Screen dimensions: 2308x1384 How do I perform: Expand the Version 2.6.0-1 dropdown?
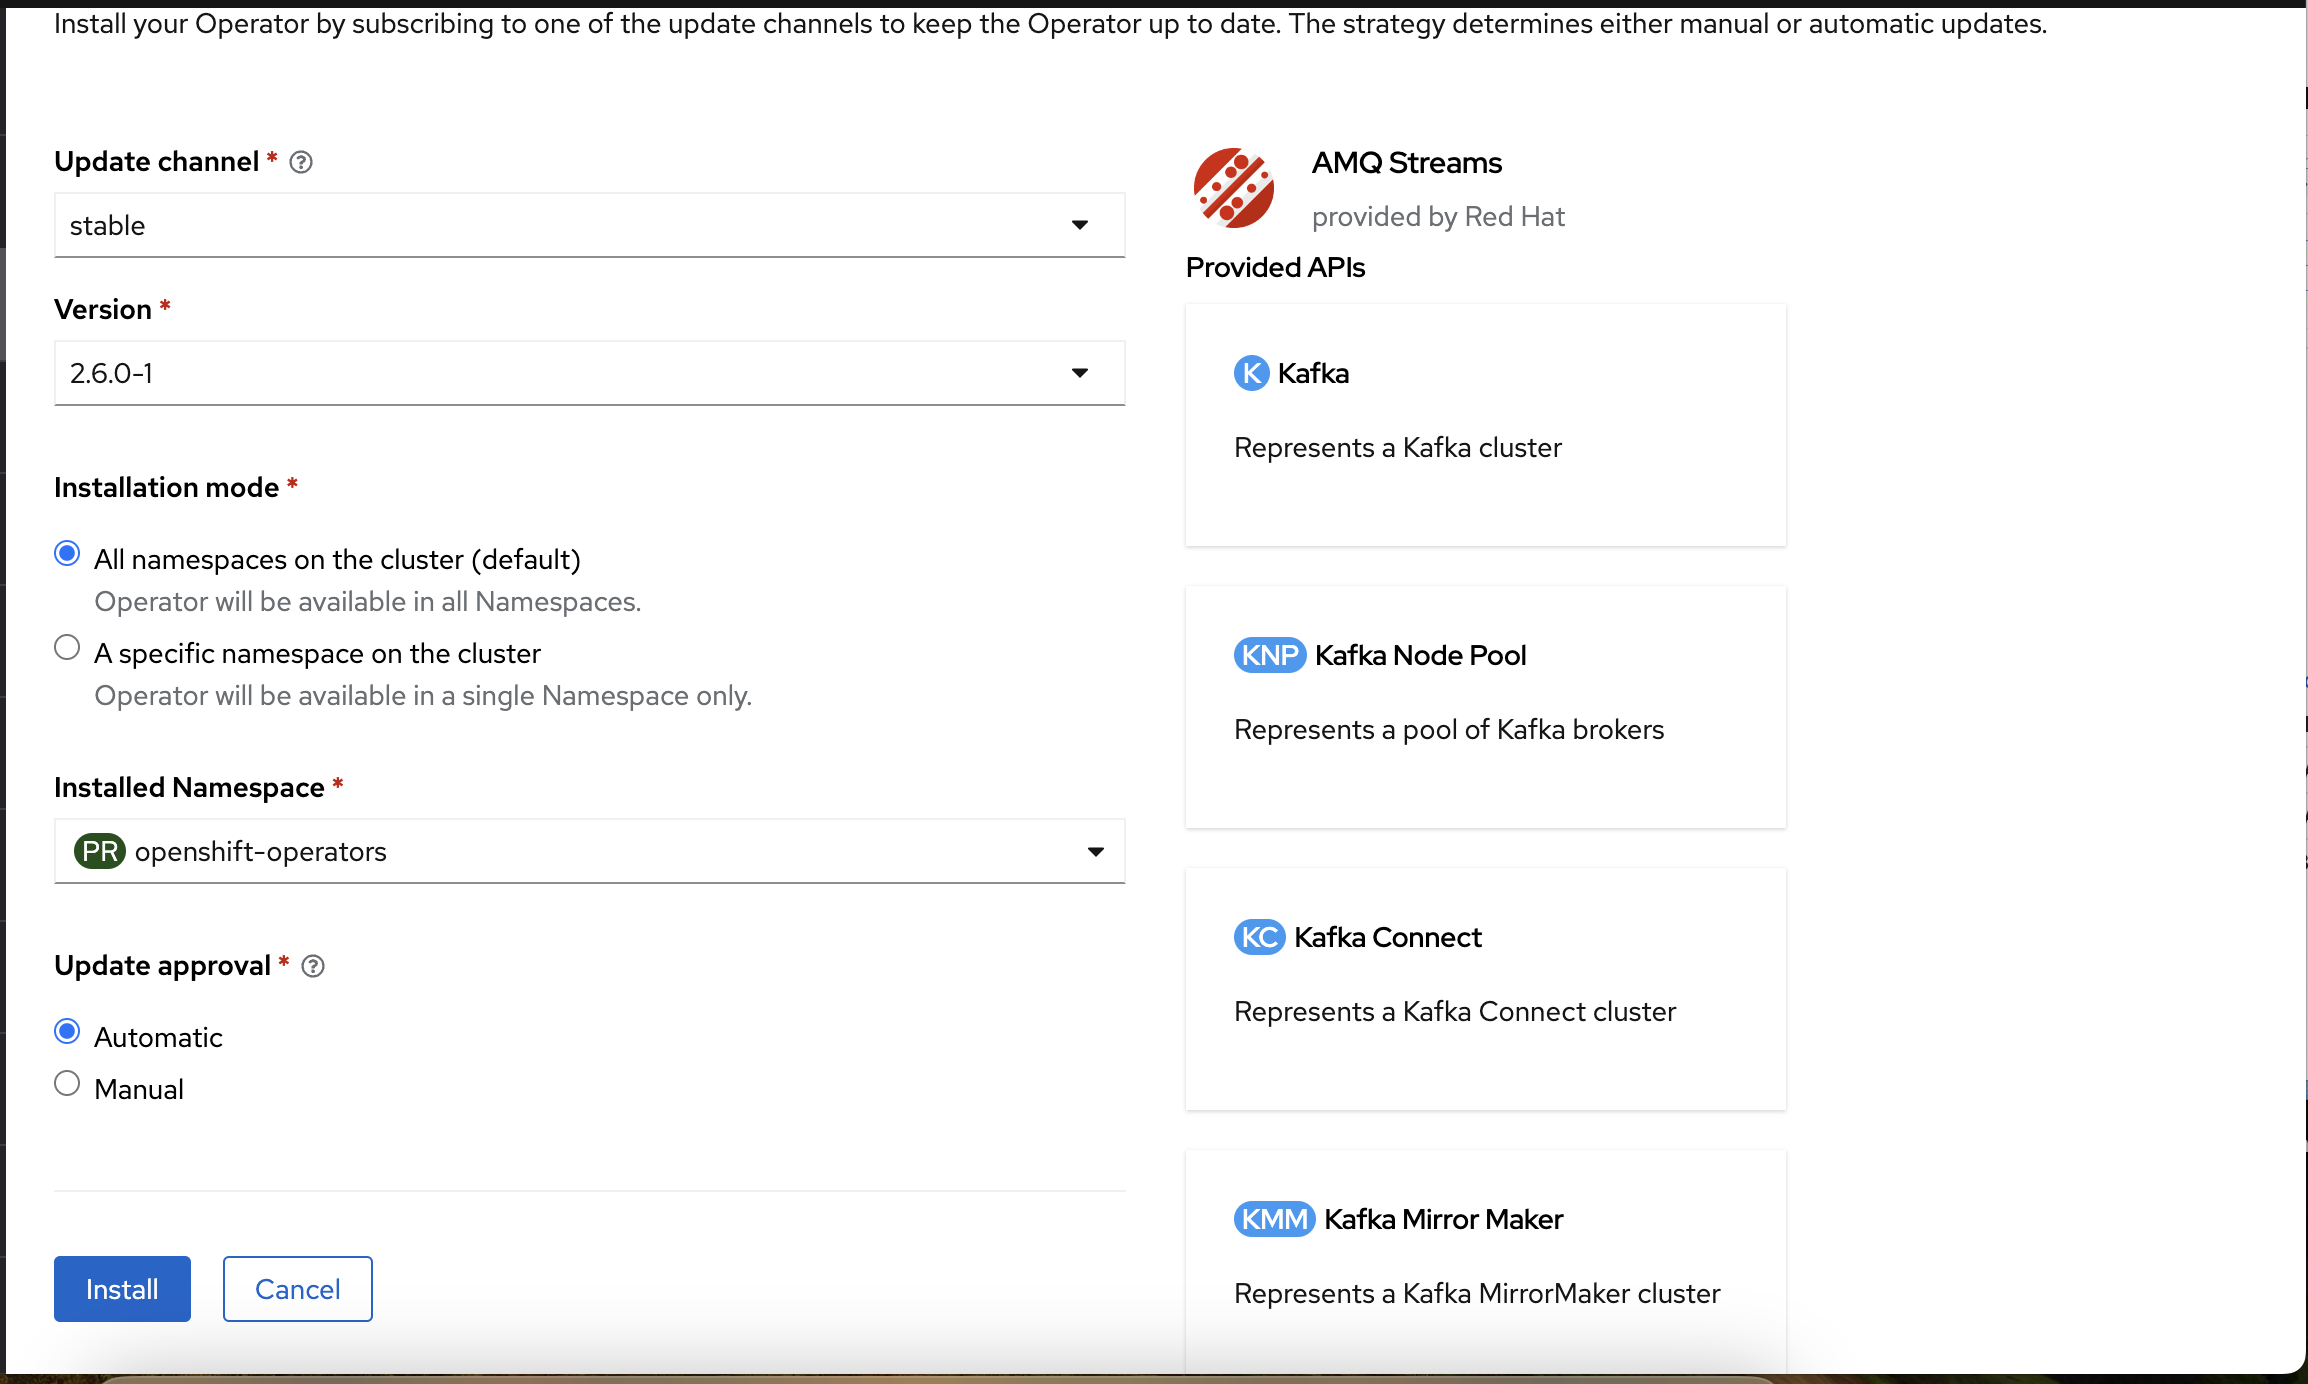click(589, 373)
